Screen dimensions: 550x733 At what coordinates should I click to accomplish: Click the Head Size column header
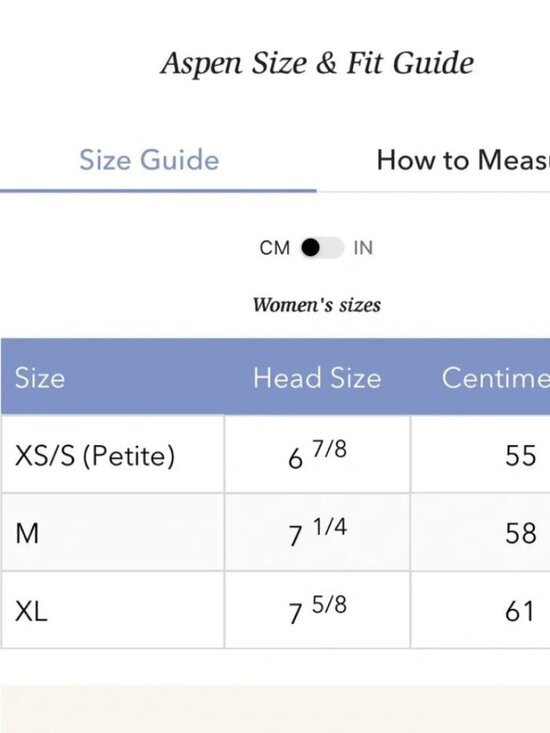point(317,378)
